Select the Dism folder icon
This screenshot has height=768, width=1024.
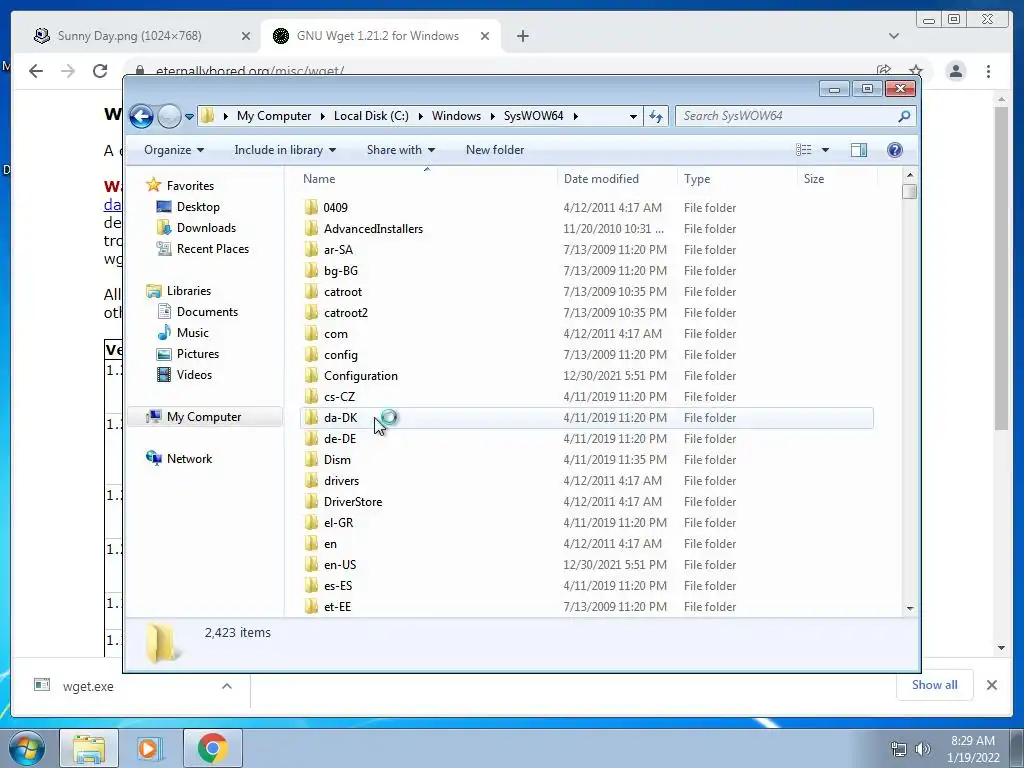(x=312, y=460)
